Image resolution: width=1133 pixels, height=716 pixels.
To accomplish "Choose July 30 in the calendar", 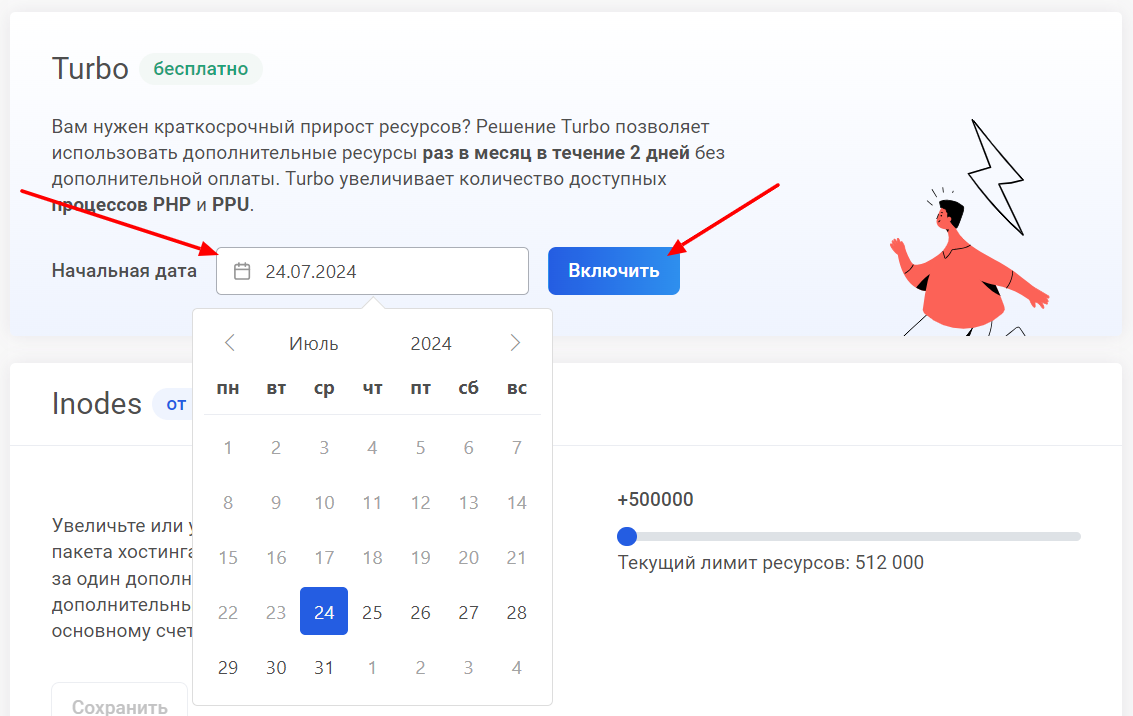I will tap(276, 667).
